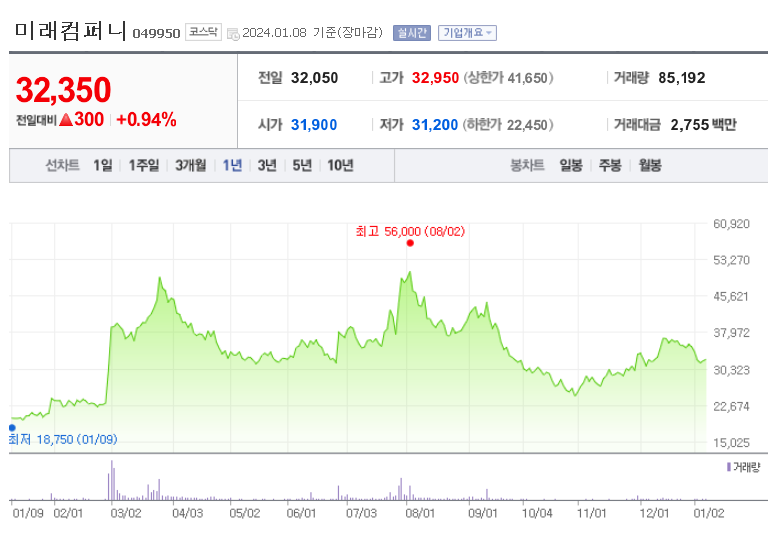Click the 최저 18,750 (01/09) label
Viewport: 768px width, 535px height.
click(63, 439)
